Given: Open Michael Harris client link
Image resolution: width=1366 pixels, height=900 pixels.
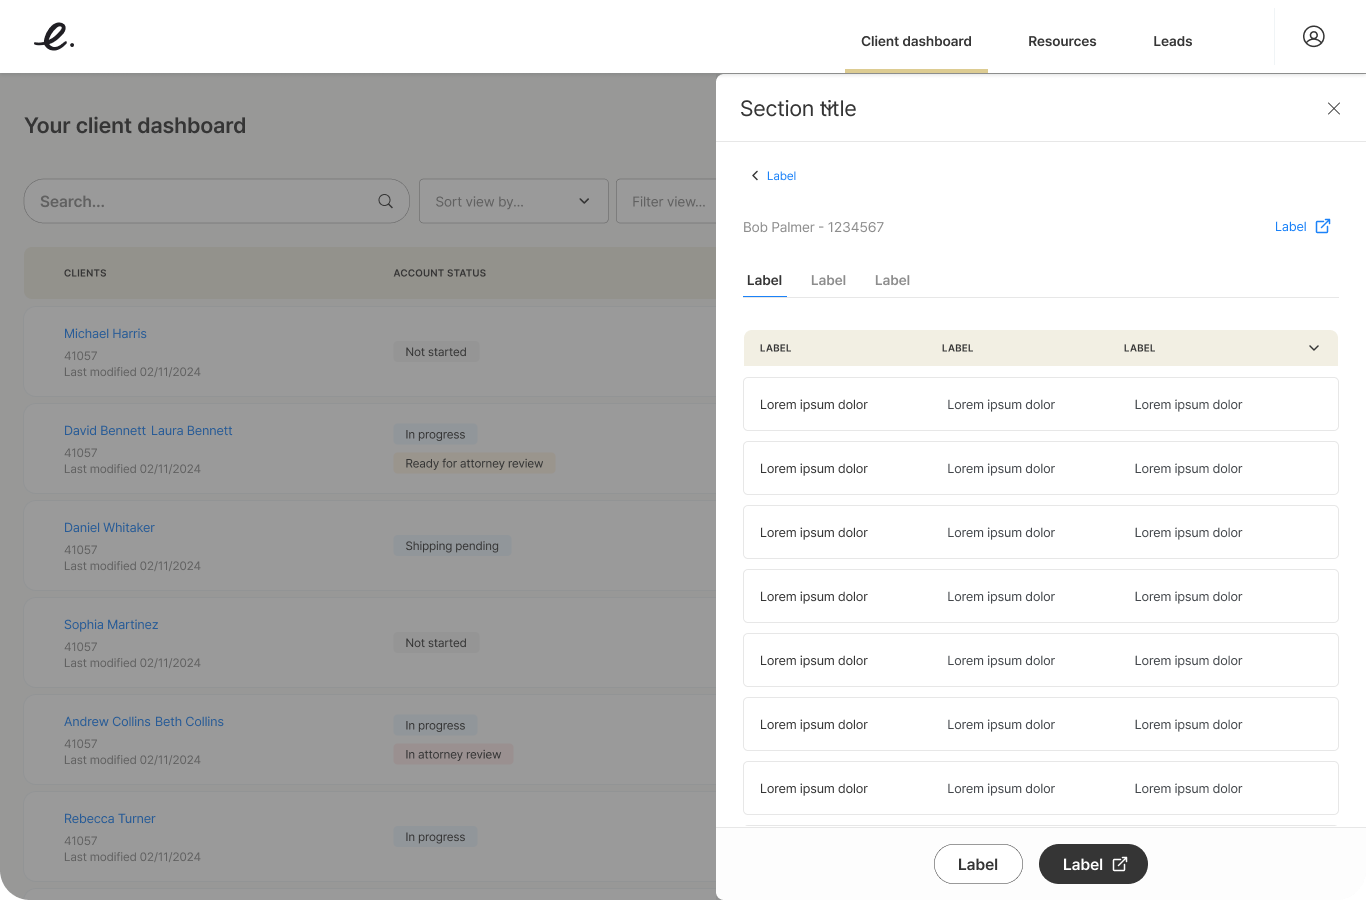Looking at the screenshot, I should pos(105,334).
